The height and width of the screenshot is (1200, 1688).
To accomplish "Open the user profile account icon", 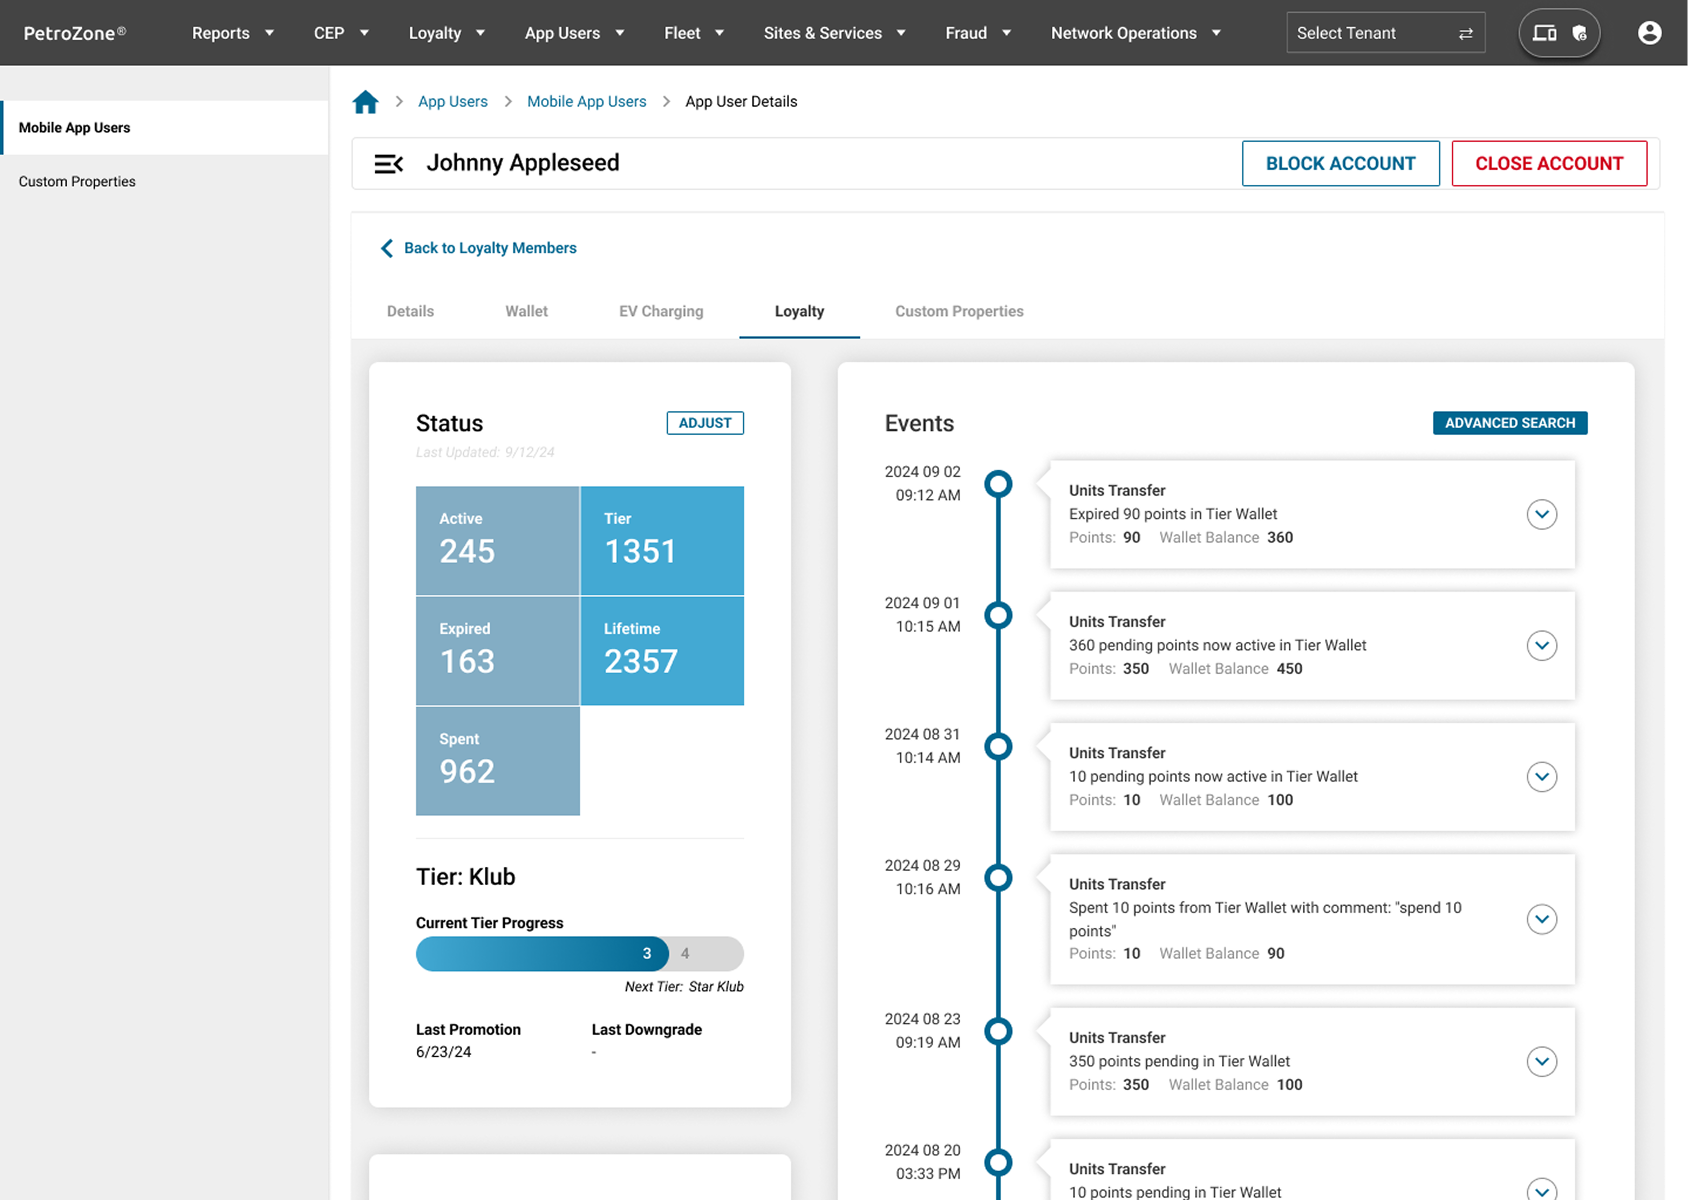I will pos(1649,33).
